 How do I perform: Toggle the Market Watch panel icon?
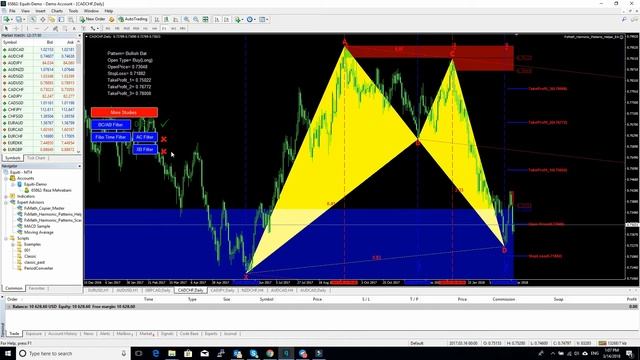33,19
